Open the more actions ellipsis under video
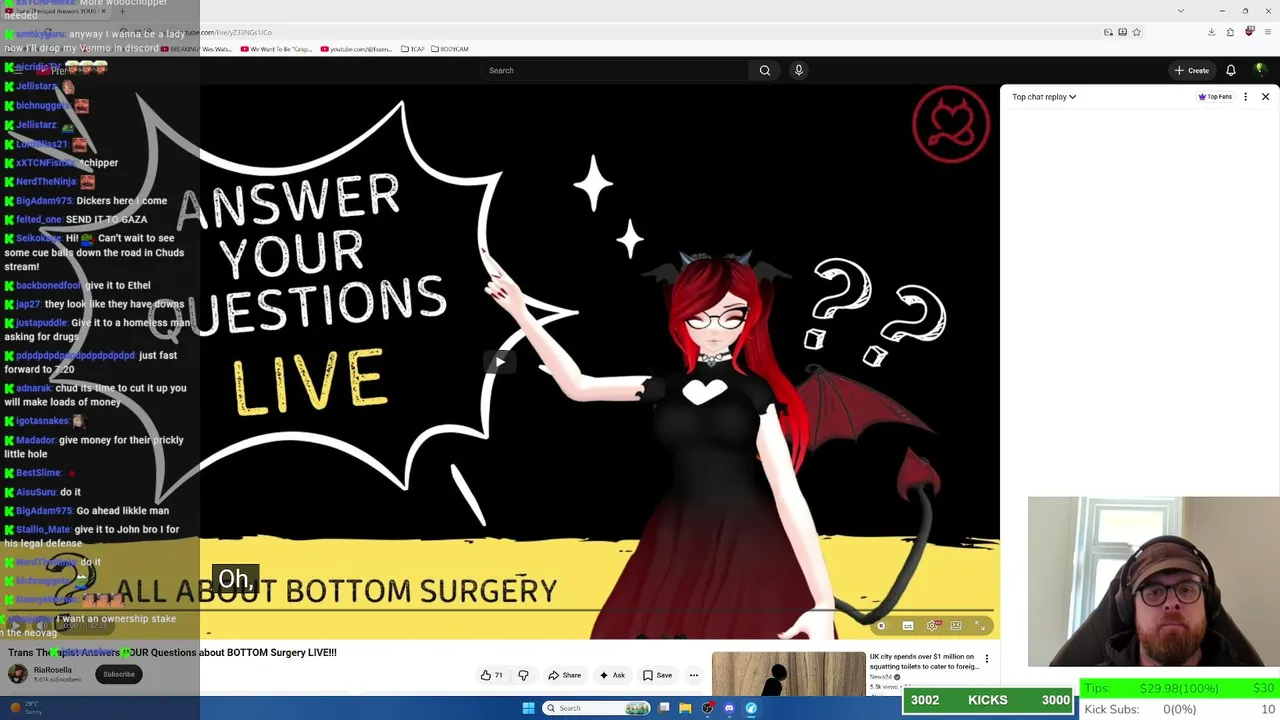 point(693,675)
